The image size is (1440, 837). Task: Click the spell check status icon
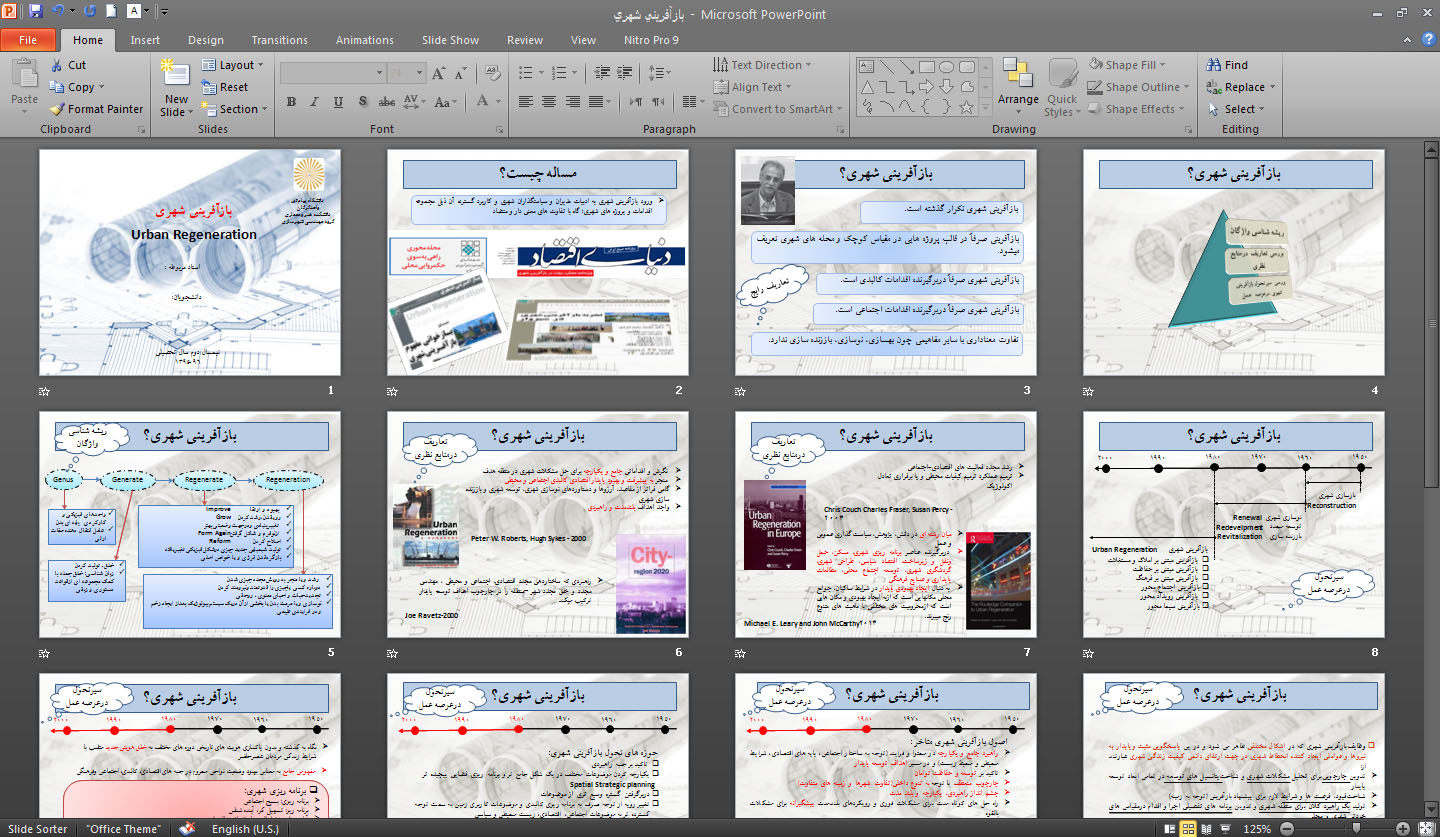(x=187, y=829)
